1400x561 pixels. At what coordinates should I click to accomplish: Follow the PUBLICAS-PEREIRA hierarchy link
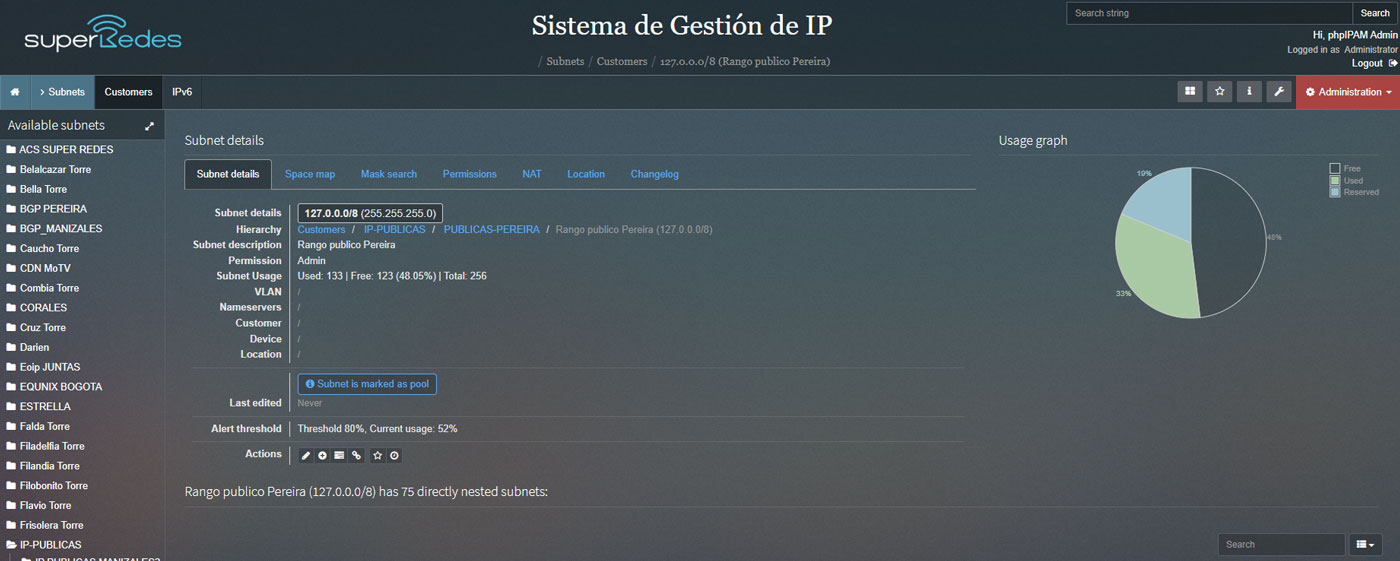491,230
